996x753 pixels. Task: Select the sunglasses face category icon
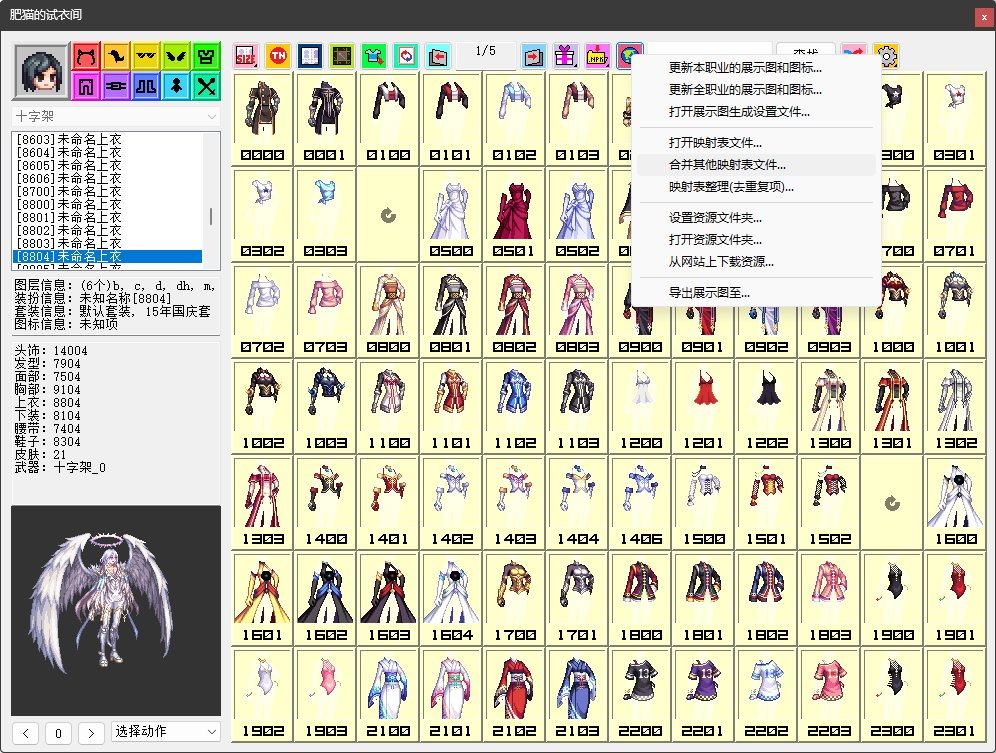coord(147,55)
